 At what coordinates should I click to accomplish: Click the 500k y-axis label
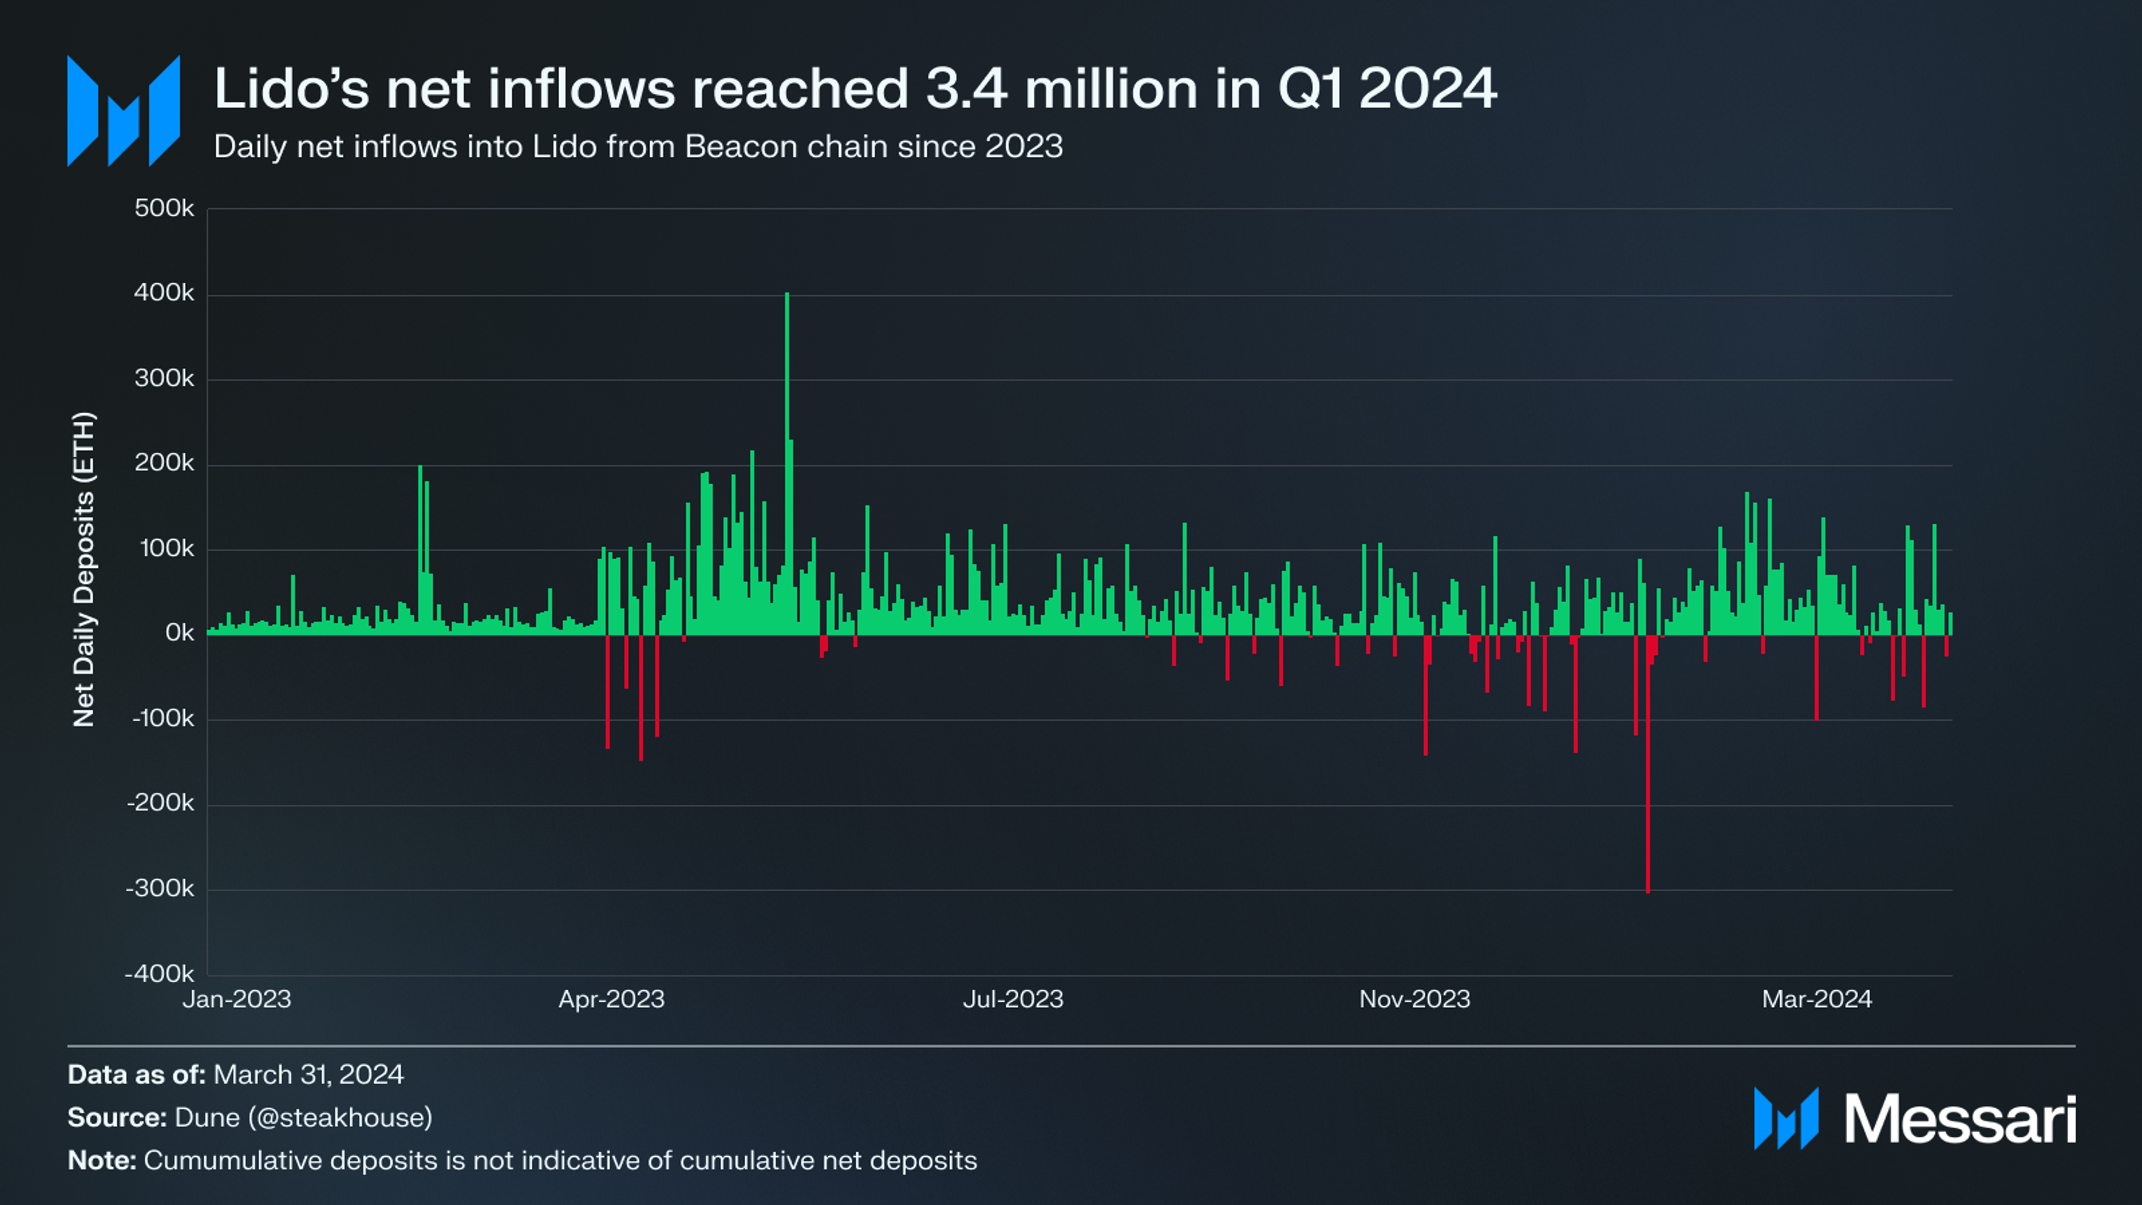164,208
